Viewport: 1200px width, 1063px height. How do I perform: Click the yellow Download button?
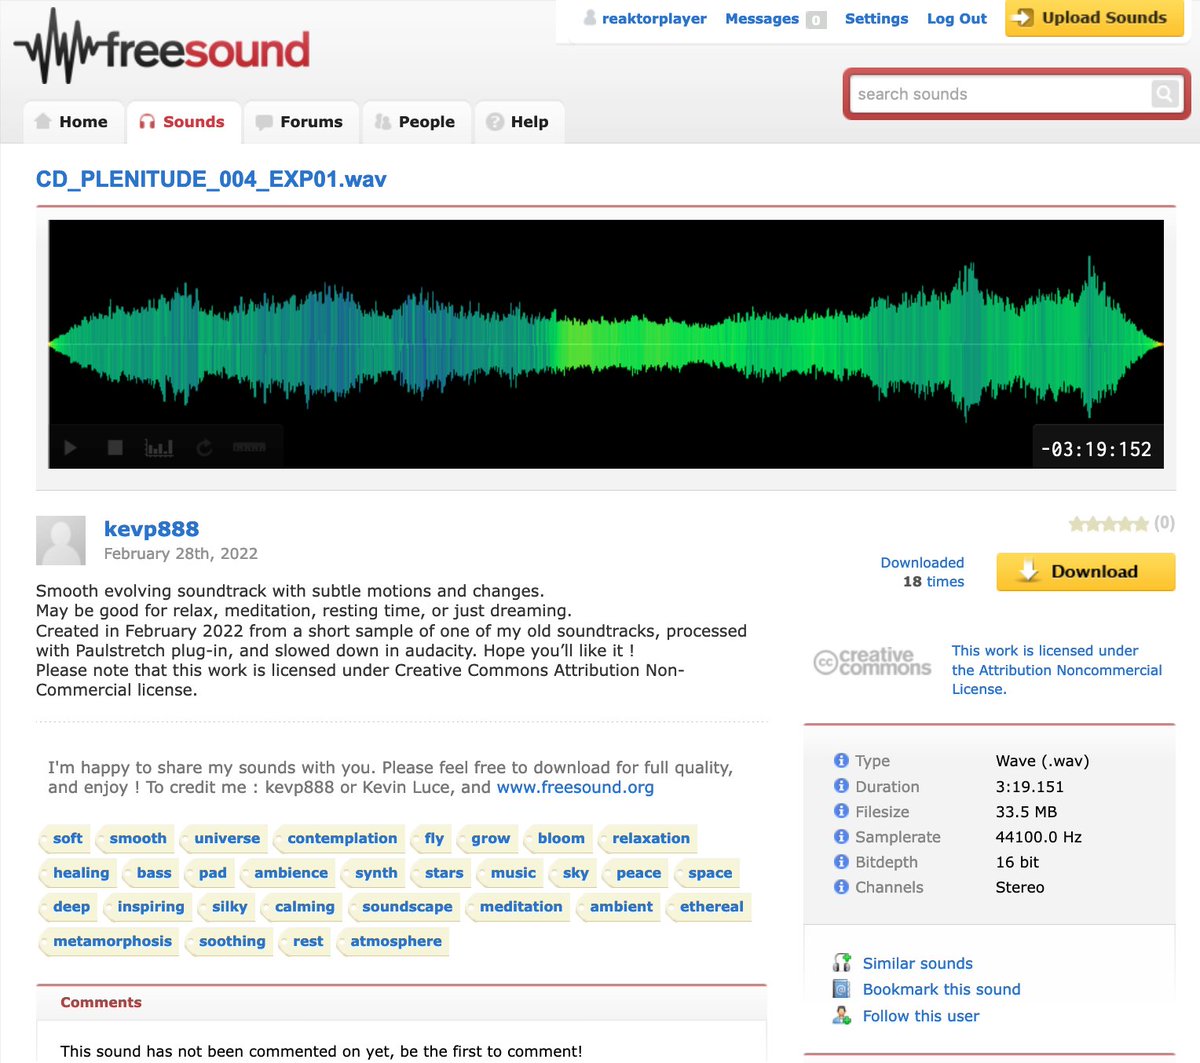[x=1086, y=572]
